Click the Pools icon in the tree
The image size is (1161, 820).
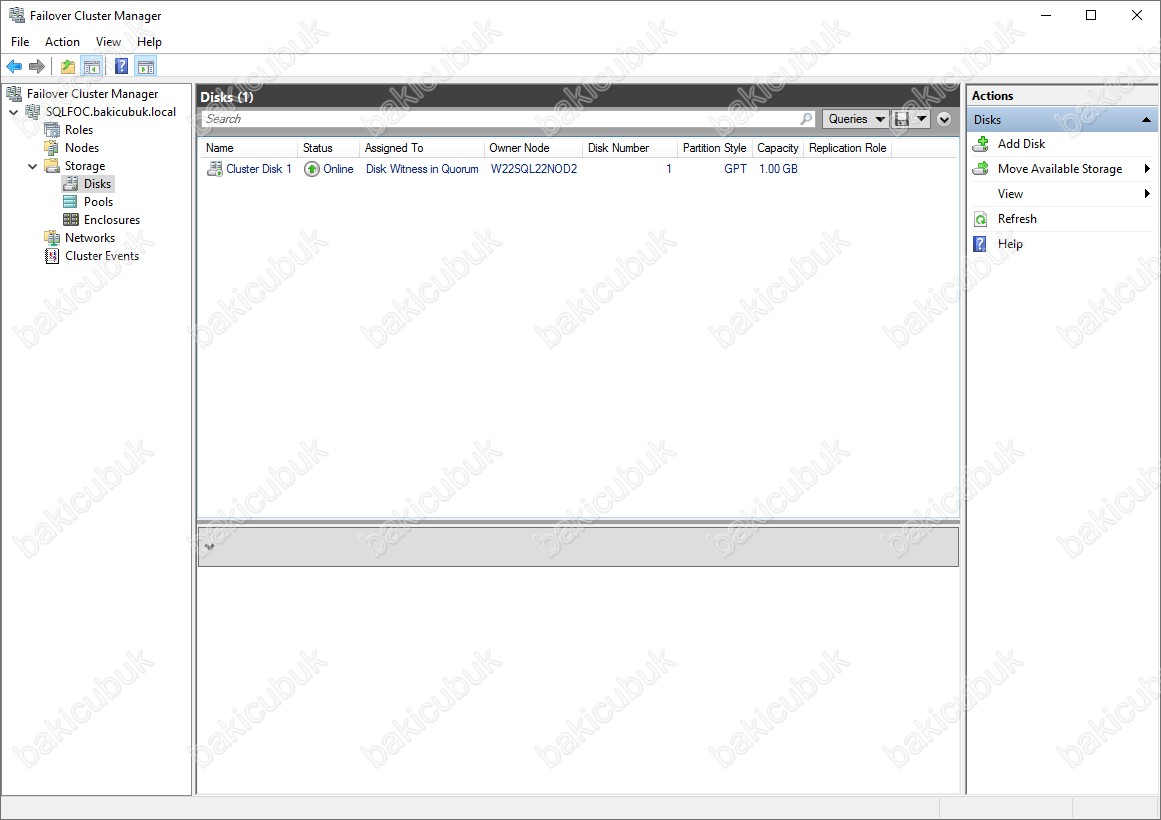pyautogui.click(x=70, y=201)
